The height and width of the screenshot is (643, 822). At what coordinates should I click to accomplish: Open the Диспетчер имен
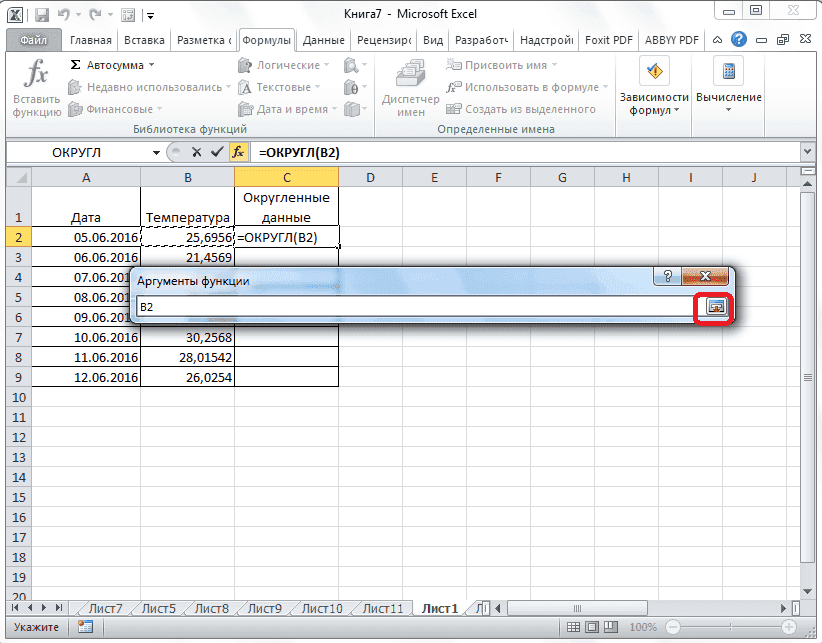(x=410, y=87)
